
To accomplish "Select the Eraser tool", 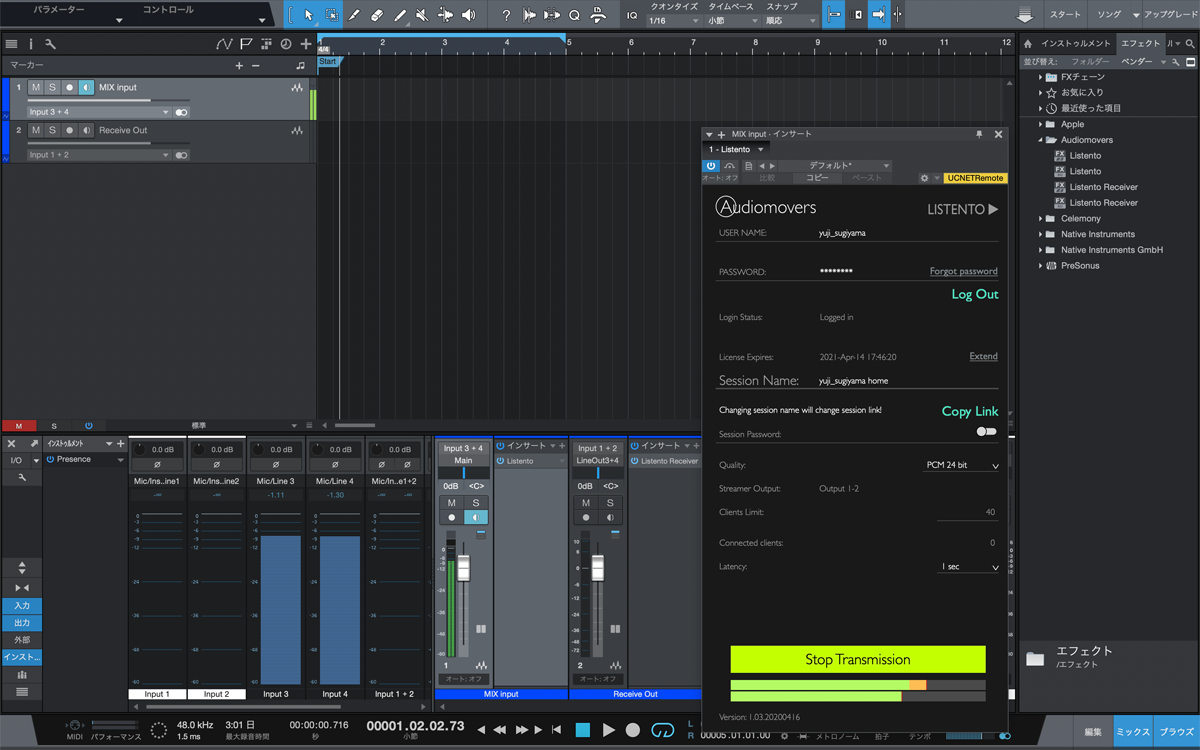I will tap(377, 15).
